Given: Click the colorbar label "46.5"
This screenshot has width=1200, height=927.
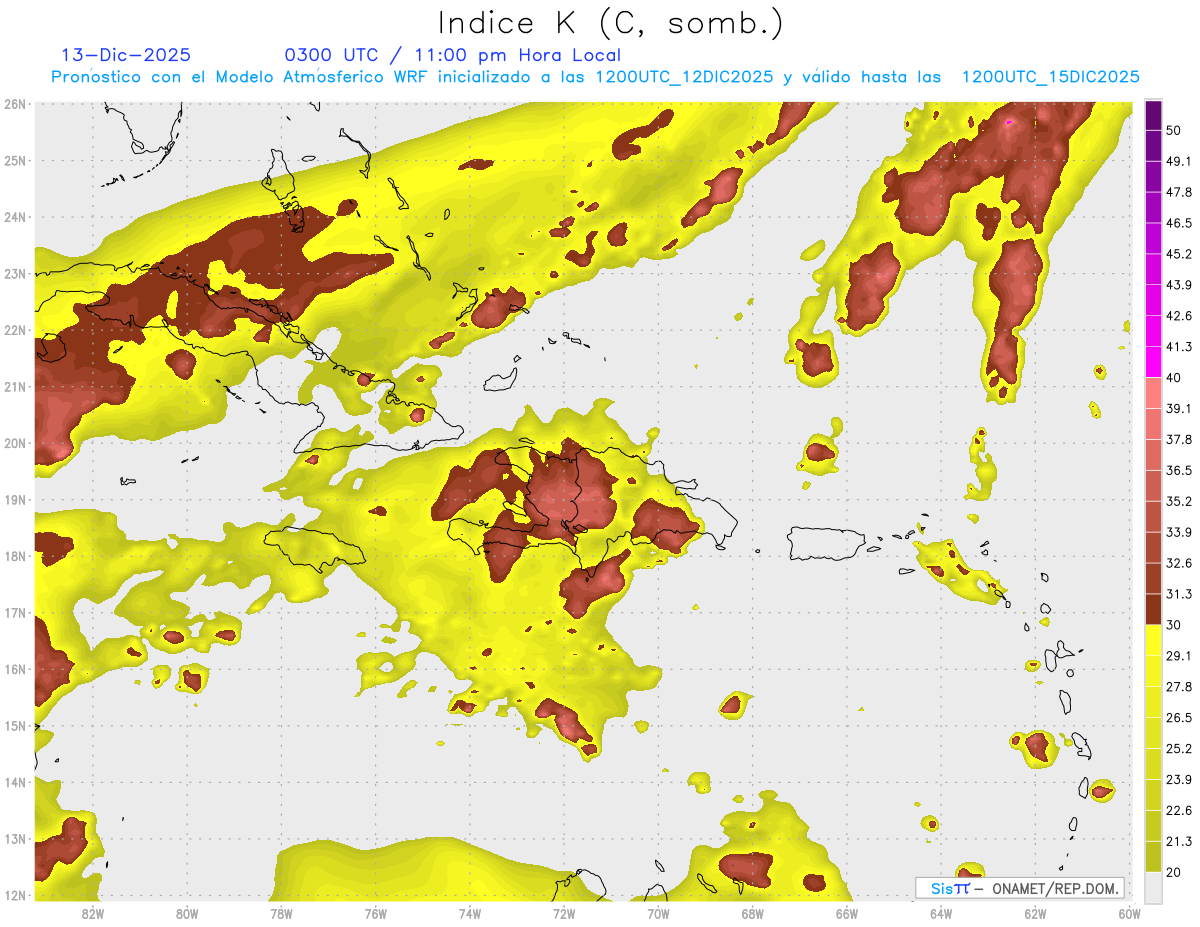Looking at the screenshot, I should pos(1179,223).
